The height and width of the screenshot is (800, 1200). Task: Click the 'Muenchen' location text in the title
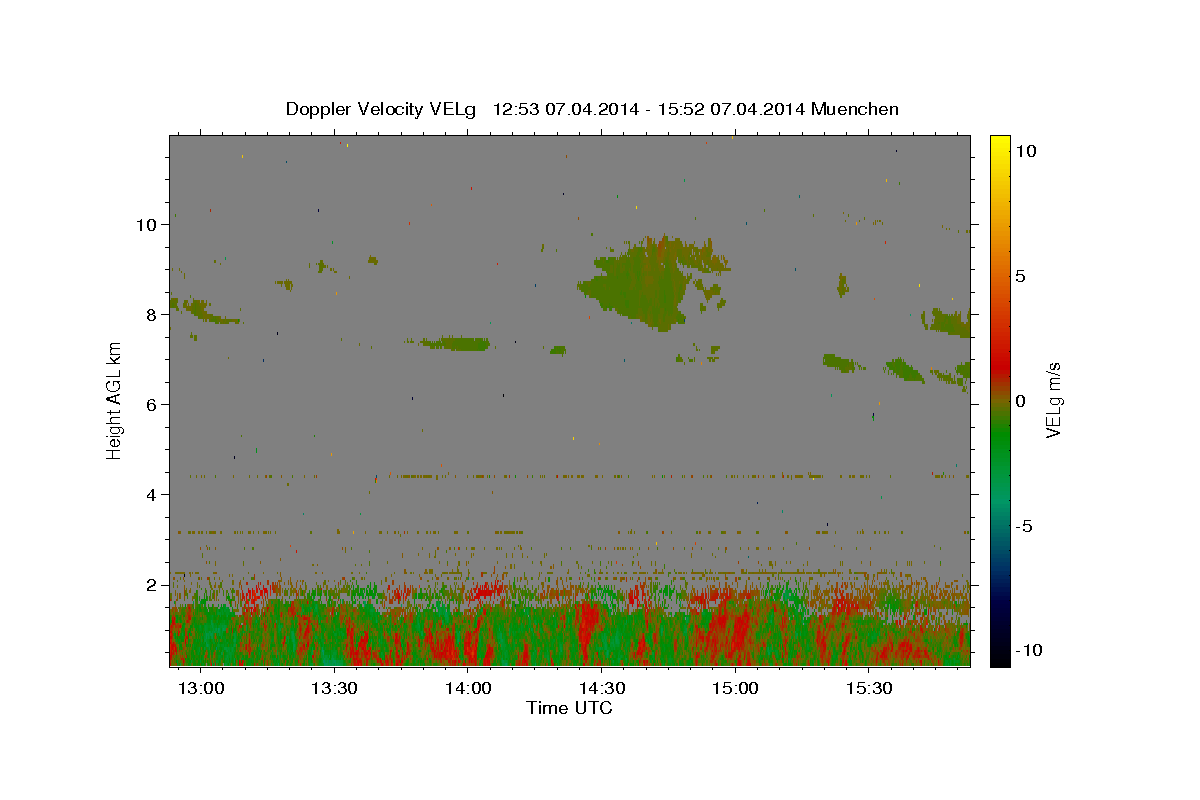click(x=855, y=109)
